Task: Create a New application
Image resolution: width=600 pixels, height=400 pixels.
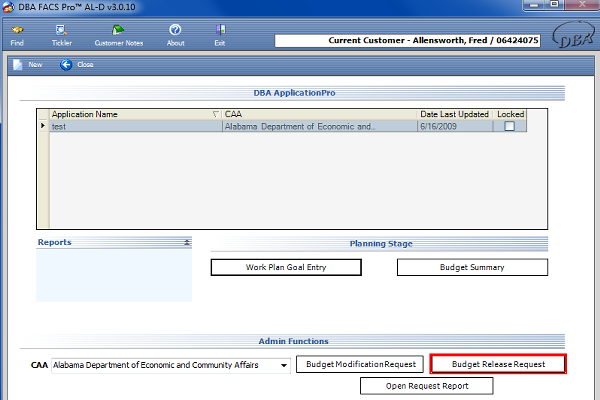Action: pos(28,65)
